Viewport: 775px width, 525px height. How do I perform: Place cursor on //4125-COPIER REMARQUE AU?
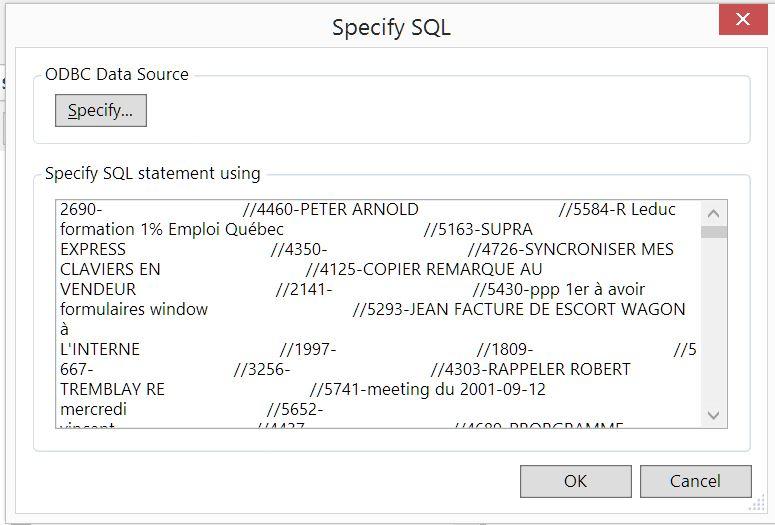(424, 269)
